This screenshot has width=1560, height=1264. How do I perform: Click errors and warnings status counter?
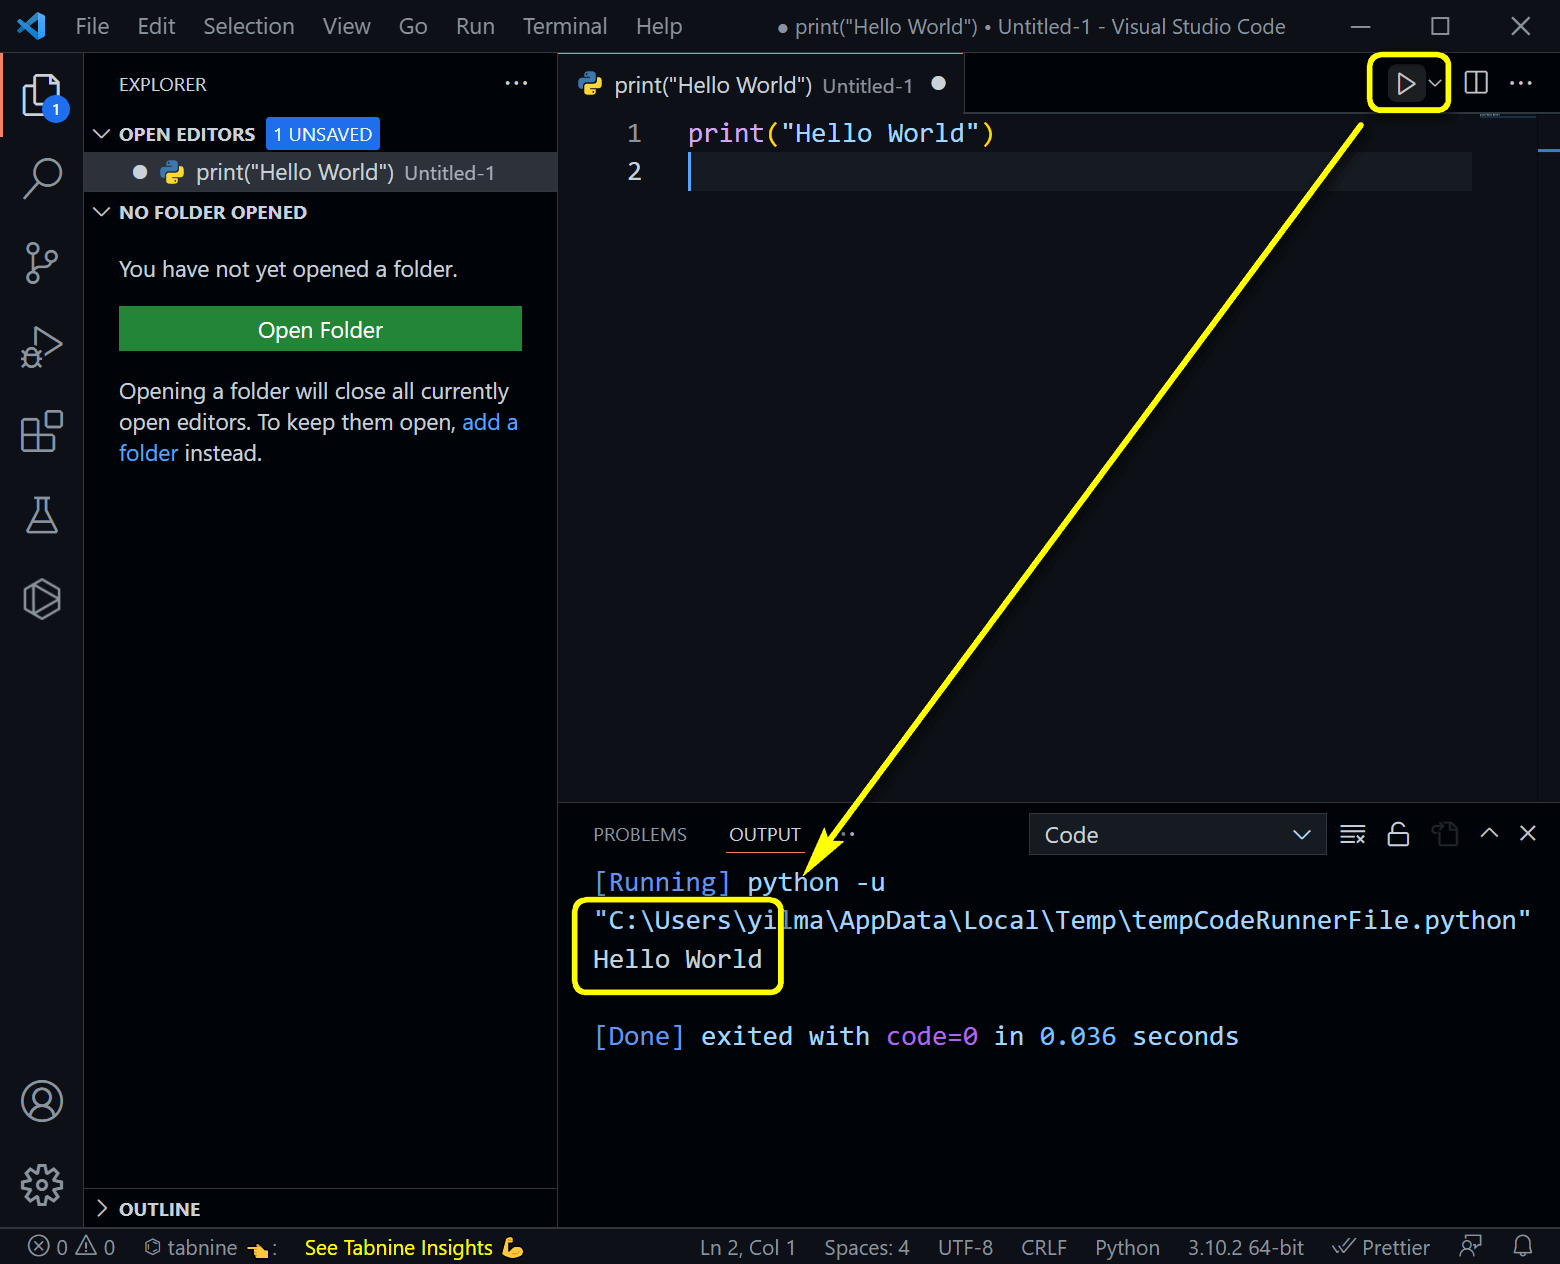[x=72, y=1247]
